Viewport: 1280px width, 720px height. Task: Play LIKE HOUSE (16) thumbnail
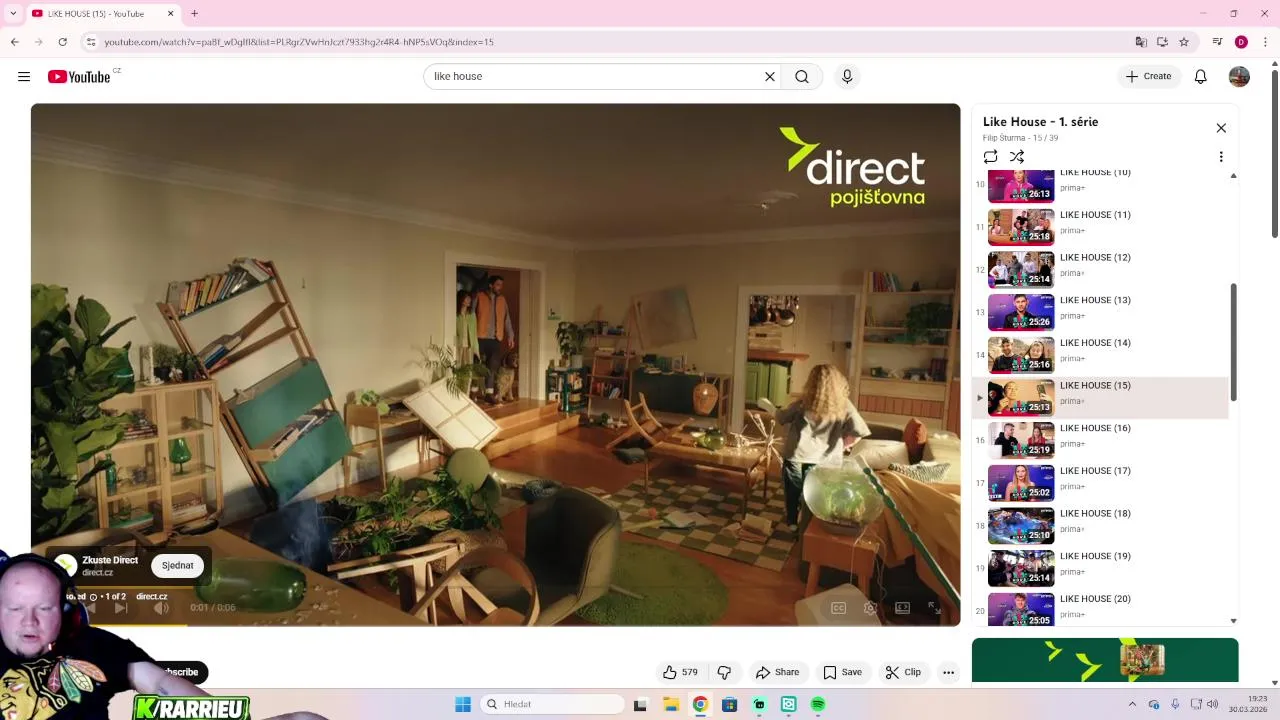pyautogui.click(x=1021, y=440)
